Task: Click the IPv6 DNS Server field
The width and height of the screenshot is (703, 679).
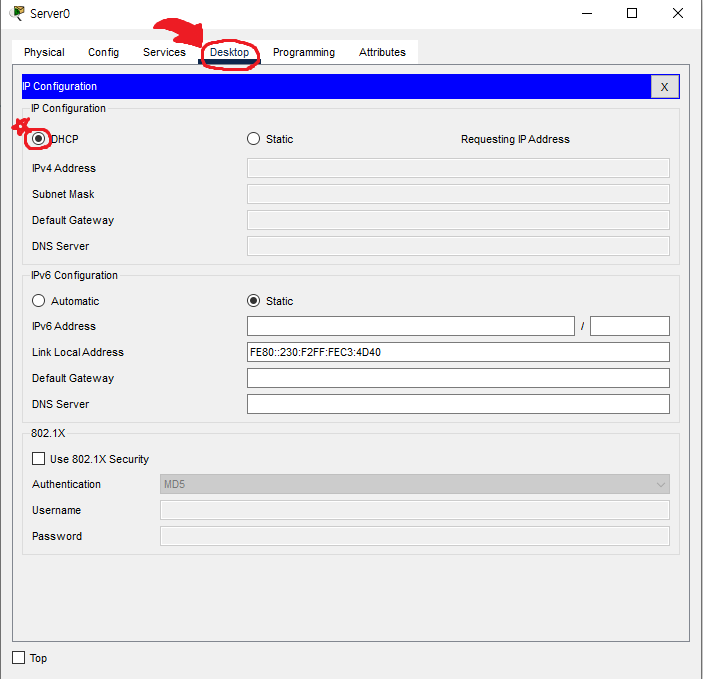Action: click(458, 404)
